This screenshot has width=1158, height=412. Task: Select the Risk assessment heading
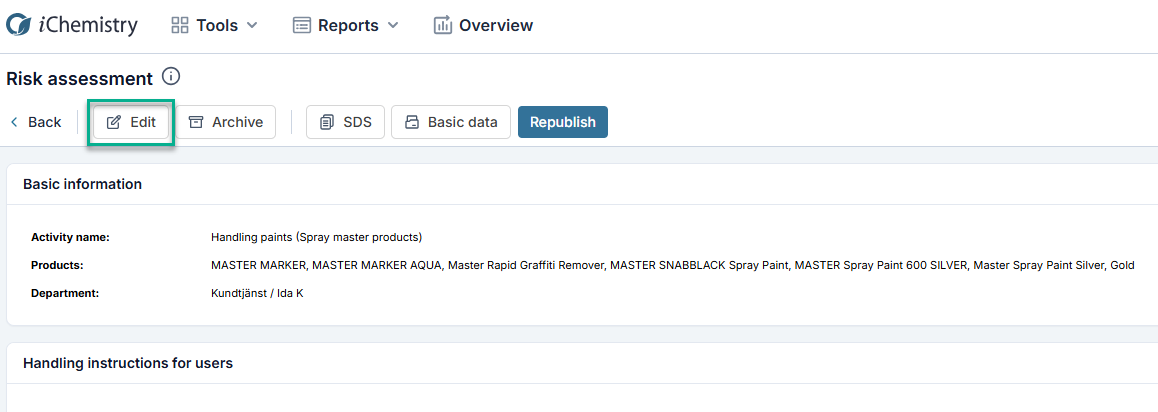coord(79,78)
